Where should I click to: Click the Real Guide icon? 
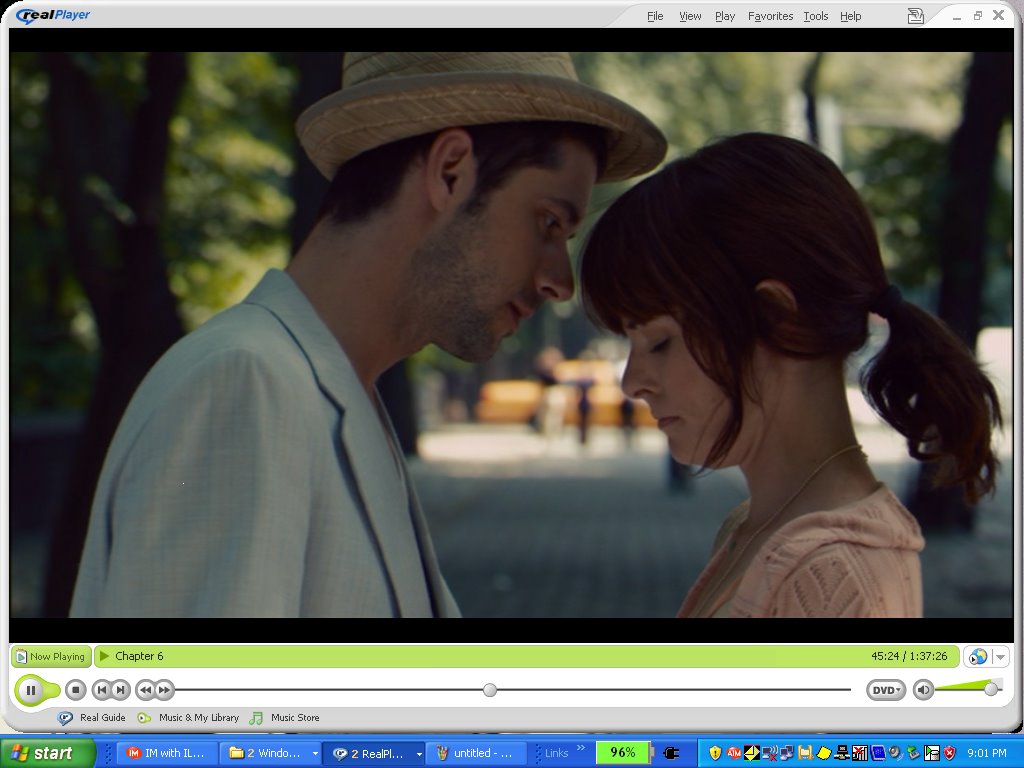pos(65,718)
